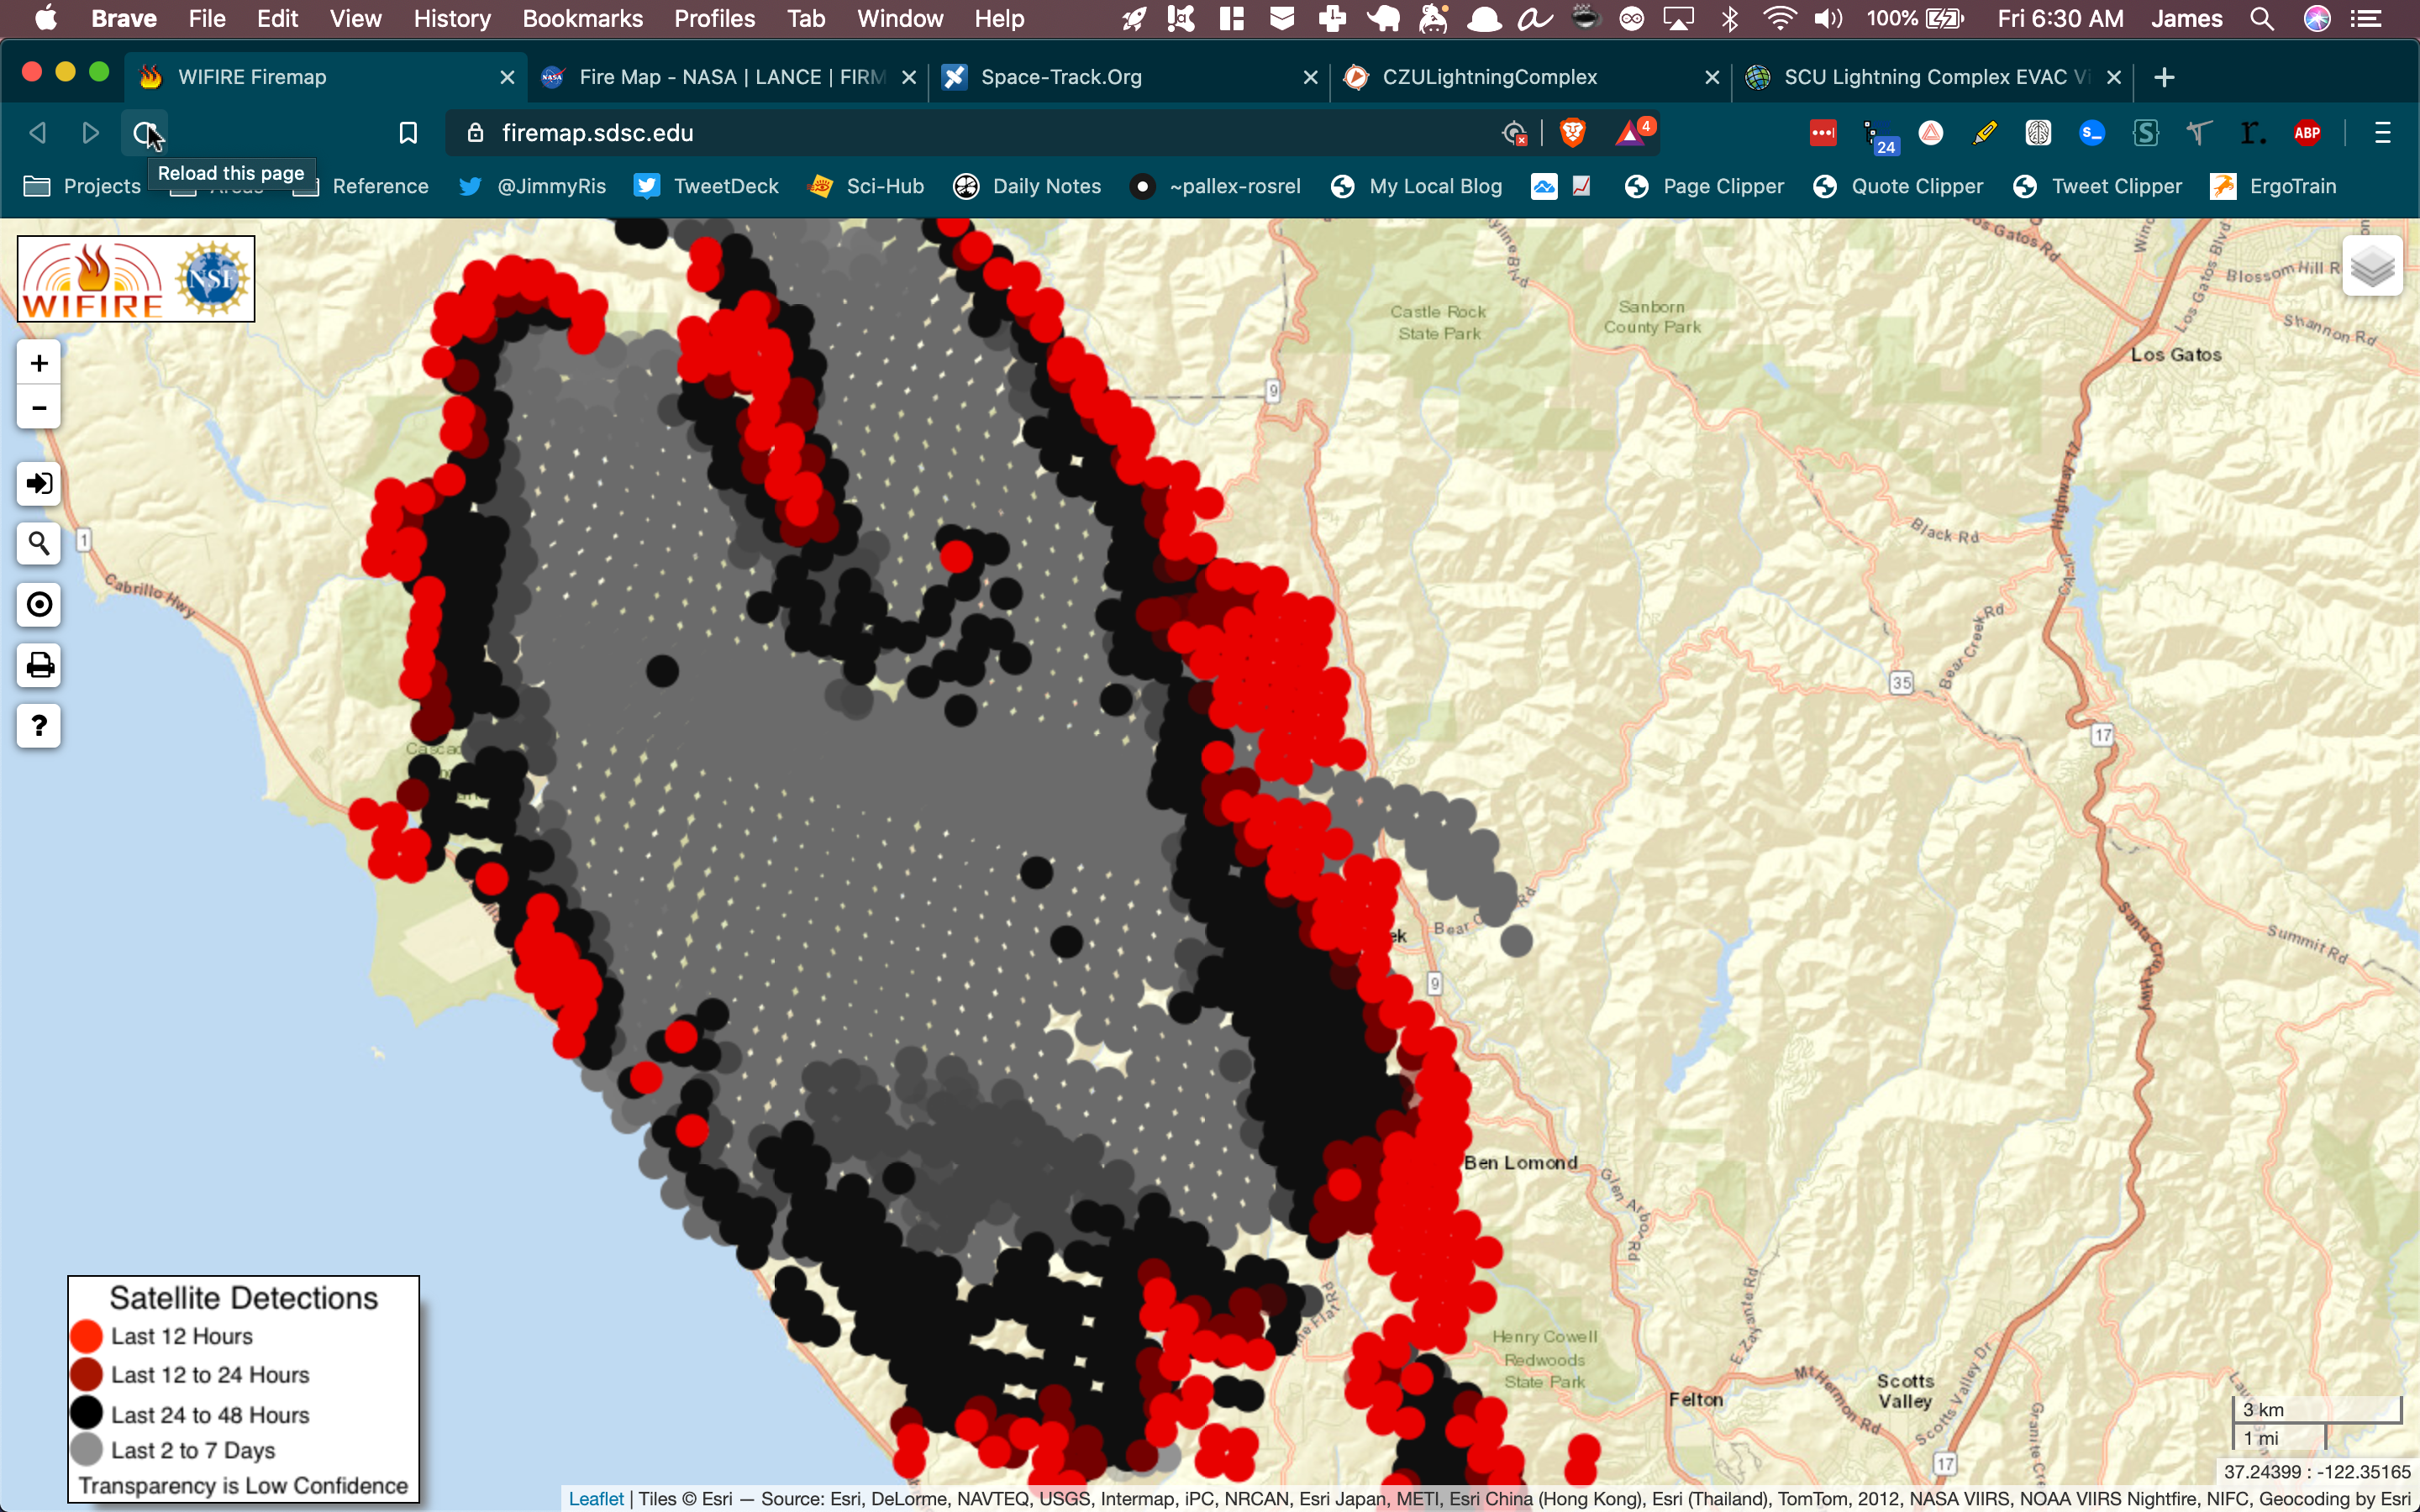Open Brave Shields lion icon in the address bar
2420x1512 pixels.
pos(1573,131)
